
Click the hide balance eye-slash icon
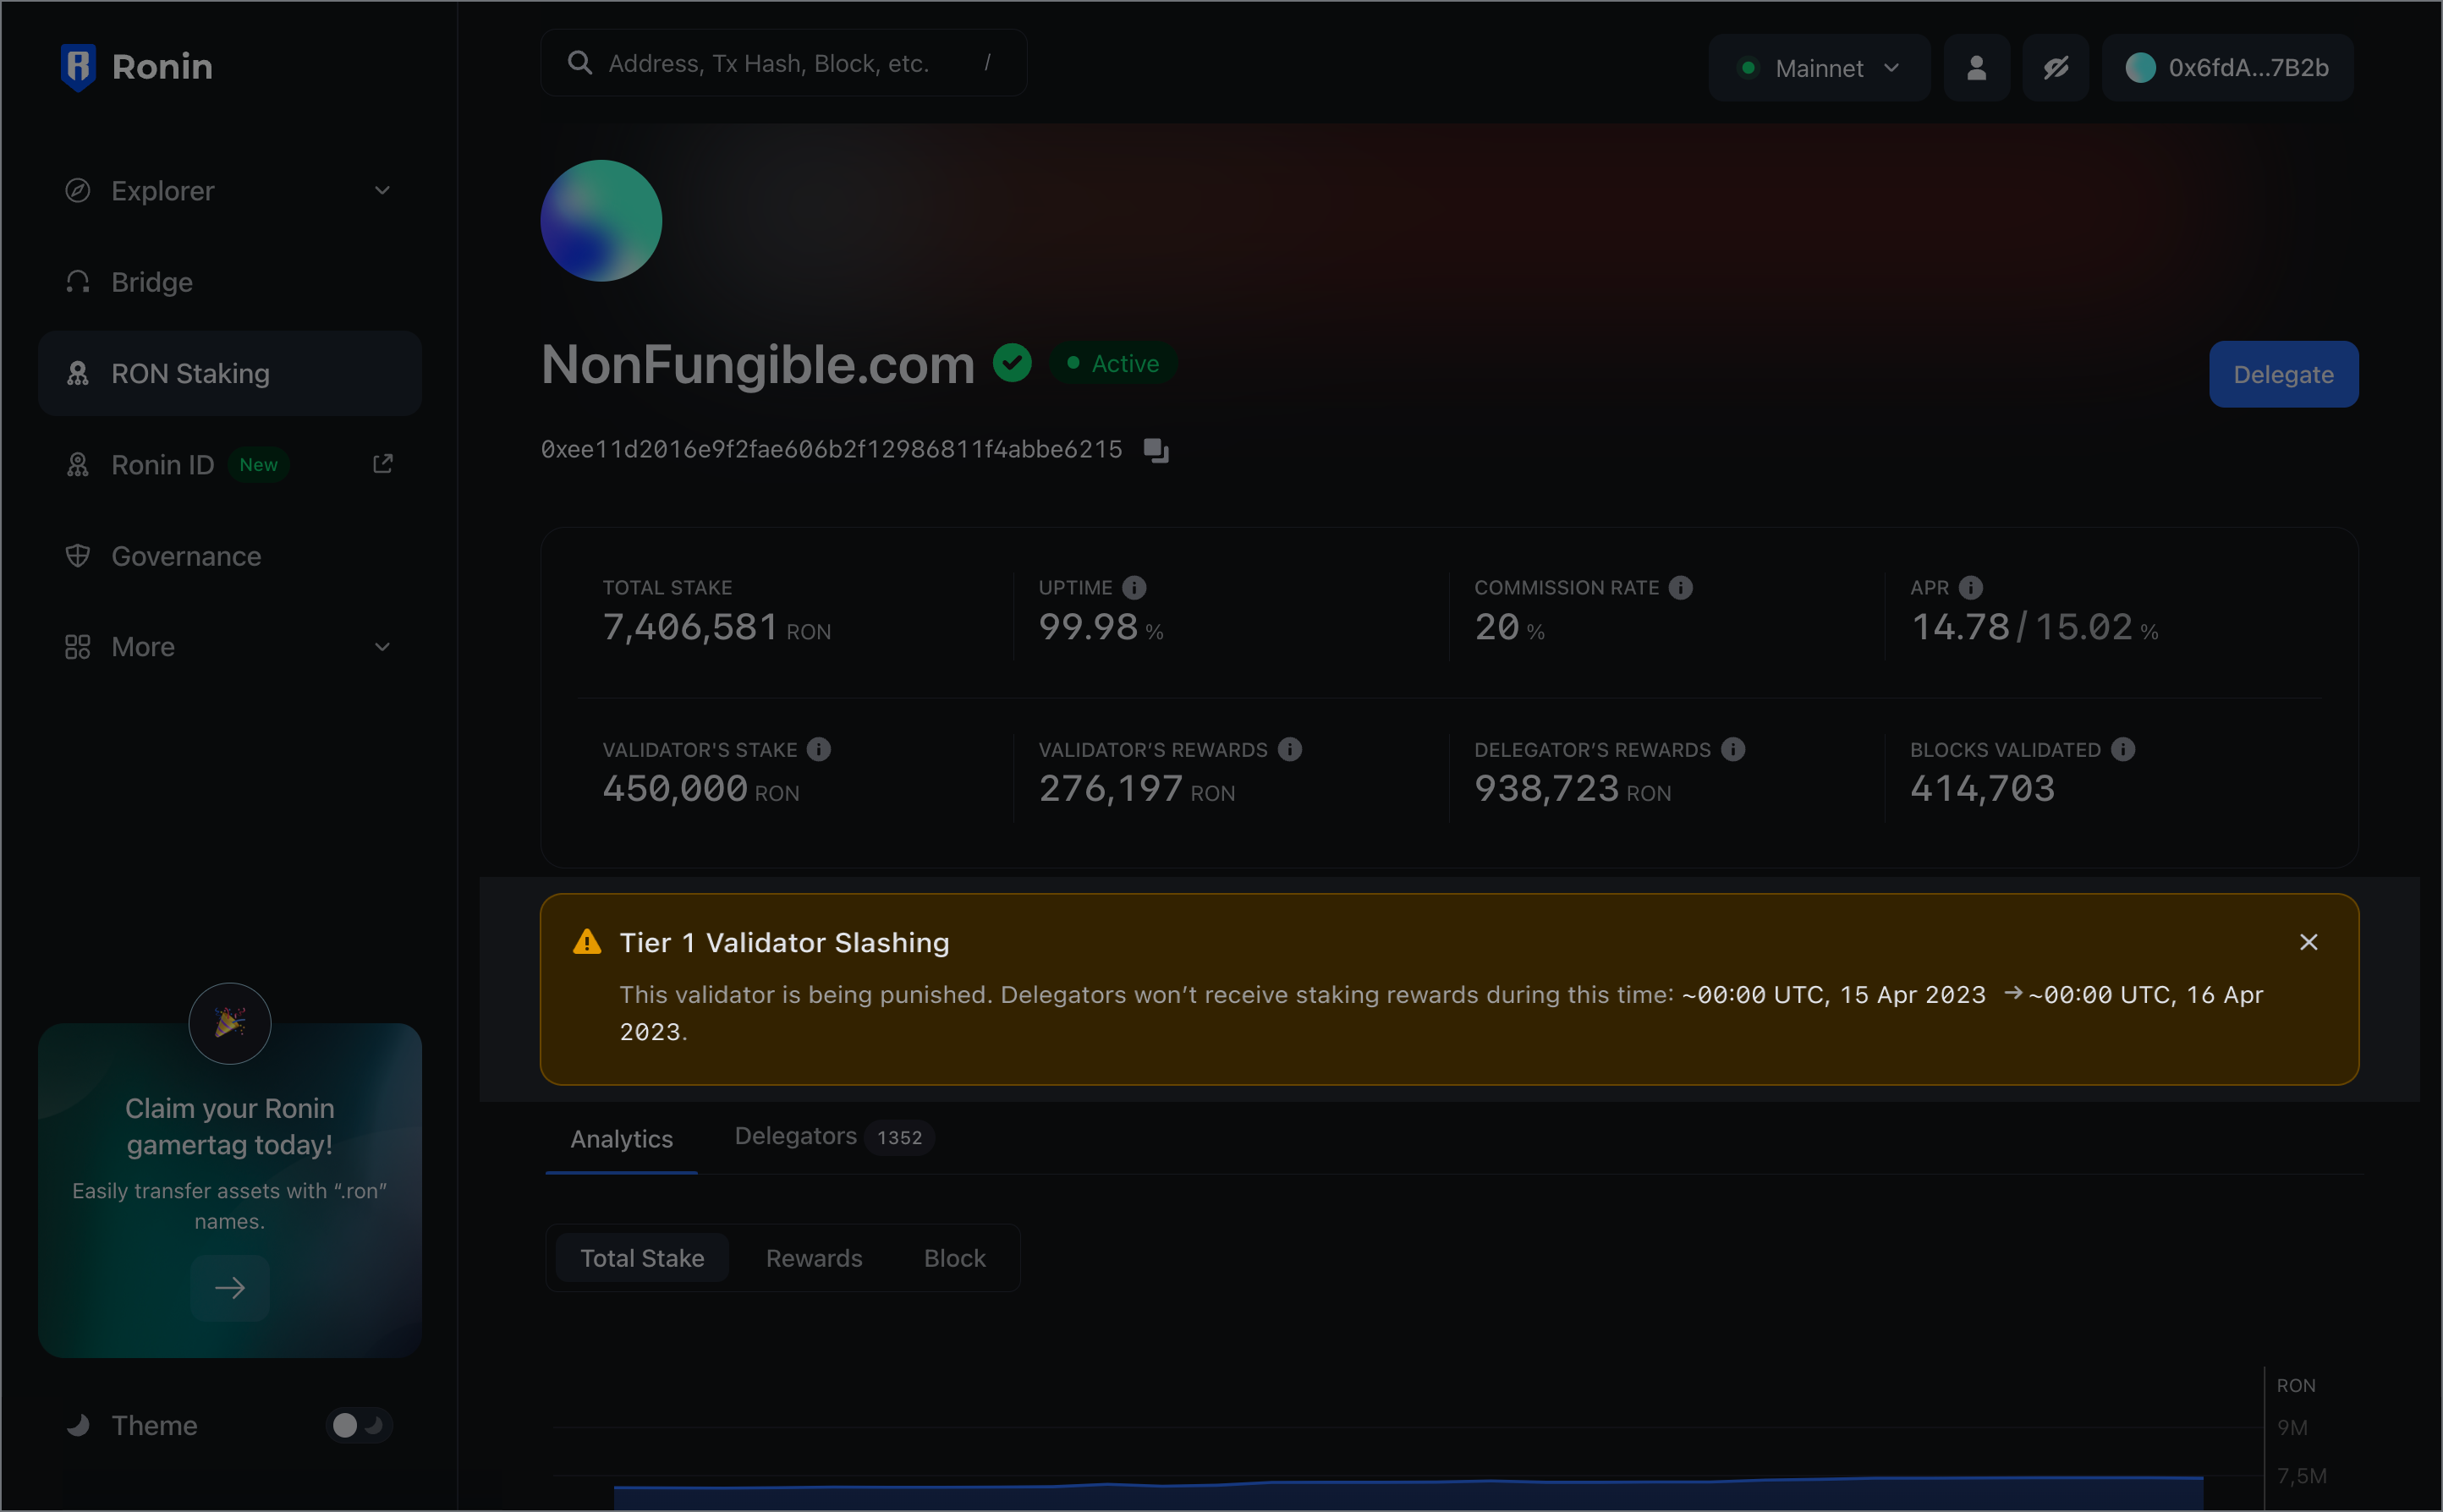(2055, 68)
